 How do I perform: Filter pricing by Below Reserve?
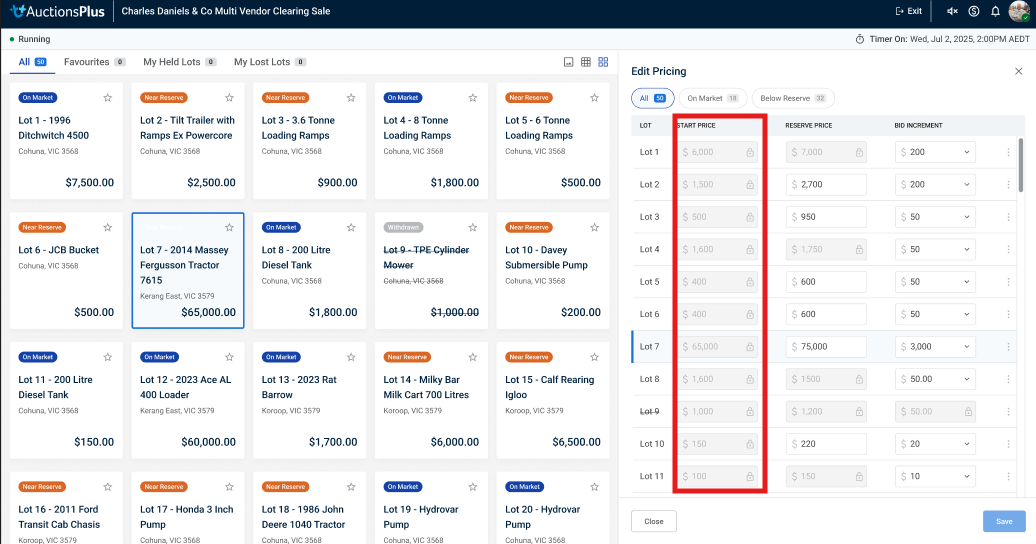[792, 99]
